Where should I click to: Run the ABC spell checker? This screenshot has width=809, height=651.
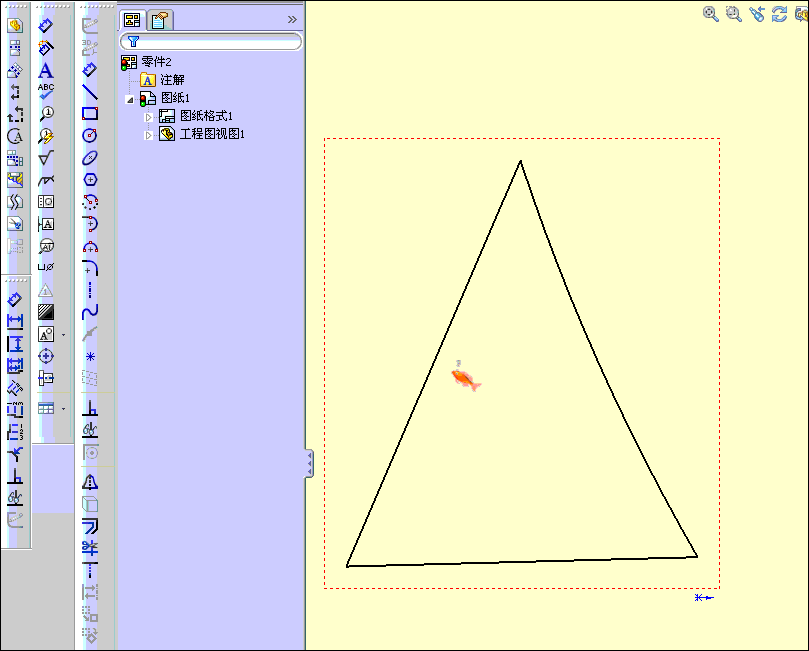pyautogui.click(x=45, y=91)
